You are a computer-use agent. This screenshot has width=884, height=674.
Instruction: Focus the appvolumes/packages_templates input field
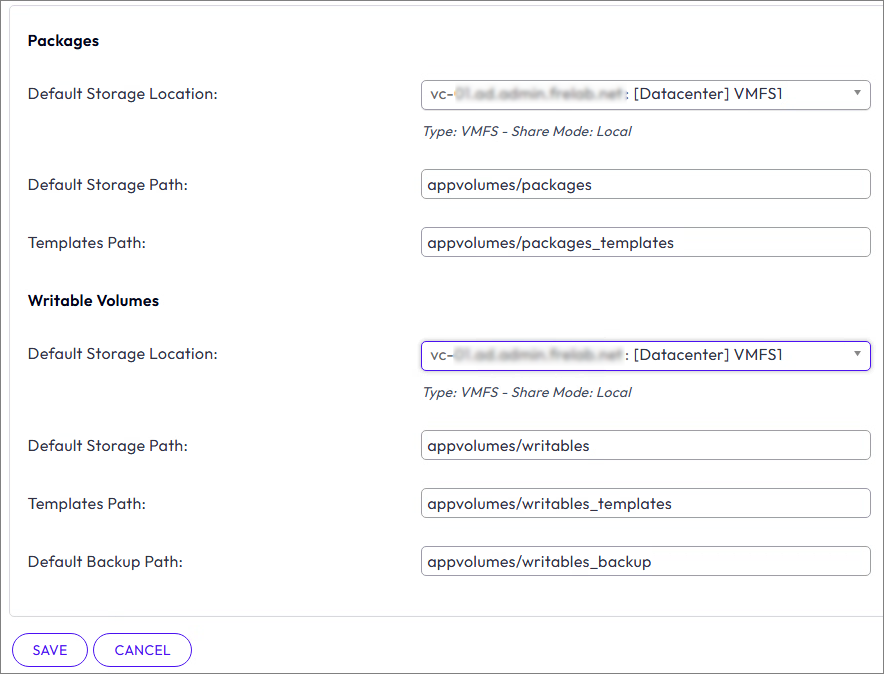point(645,243)
